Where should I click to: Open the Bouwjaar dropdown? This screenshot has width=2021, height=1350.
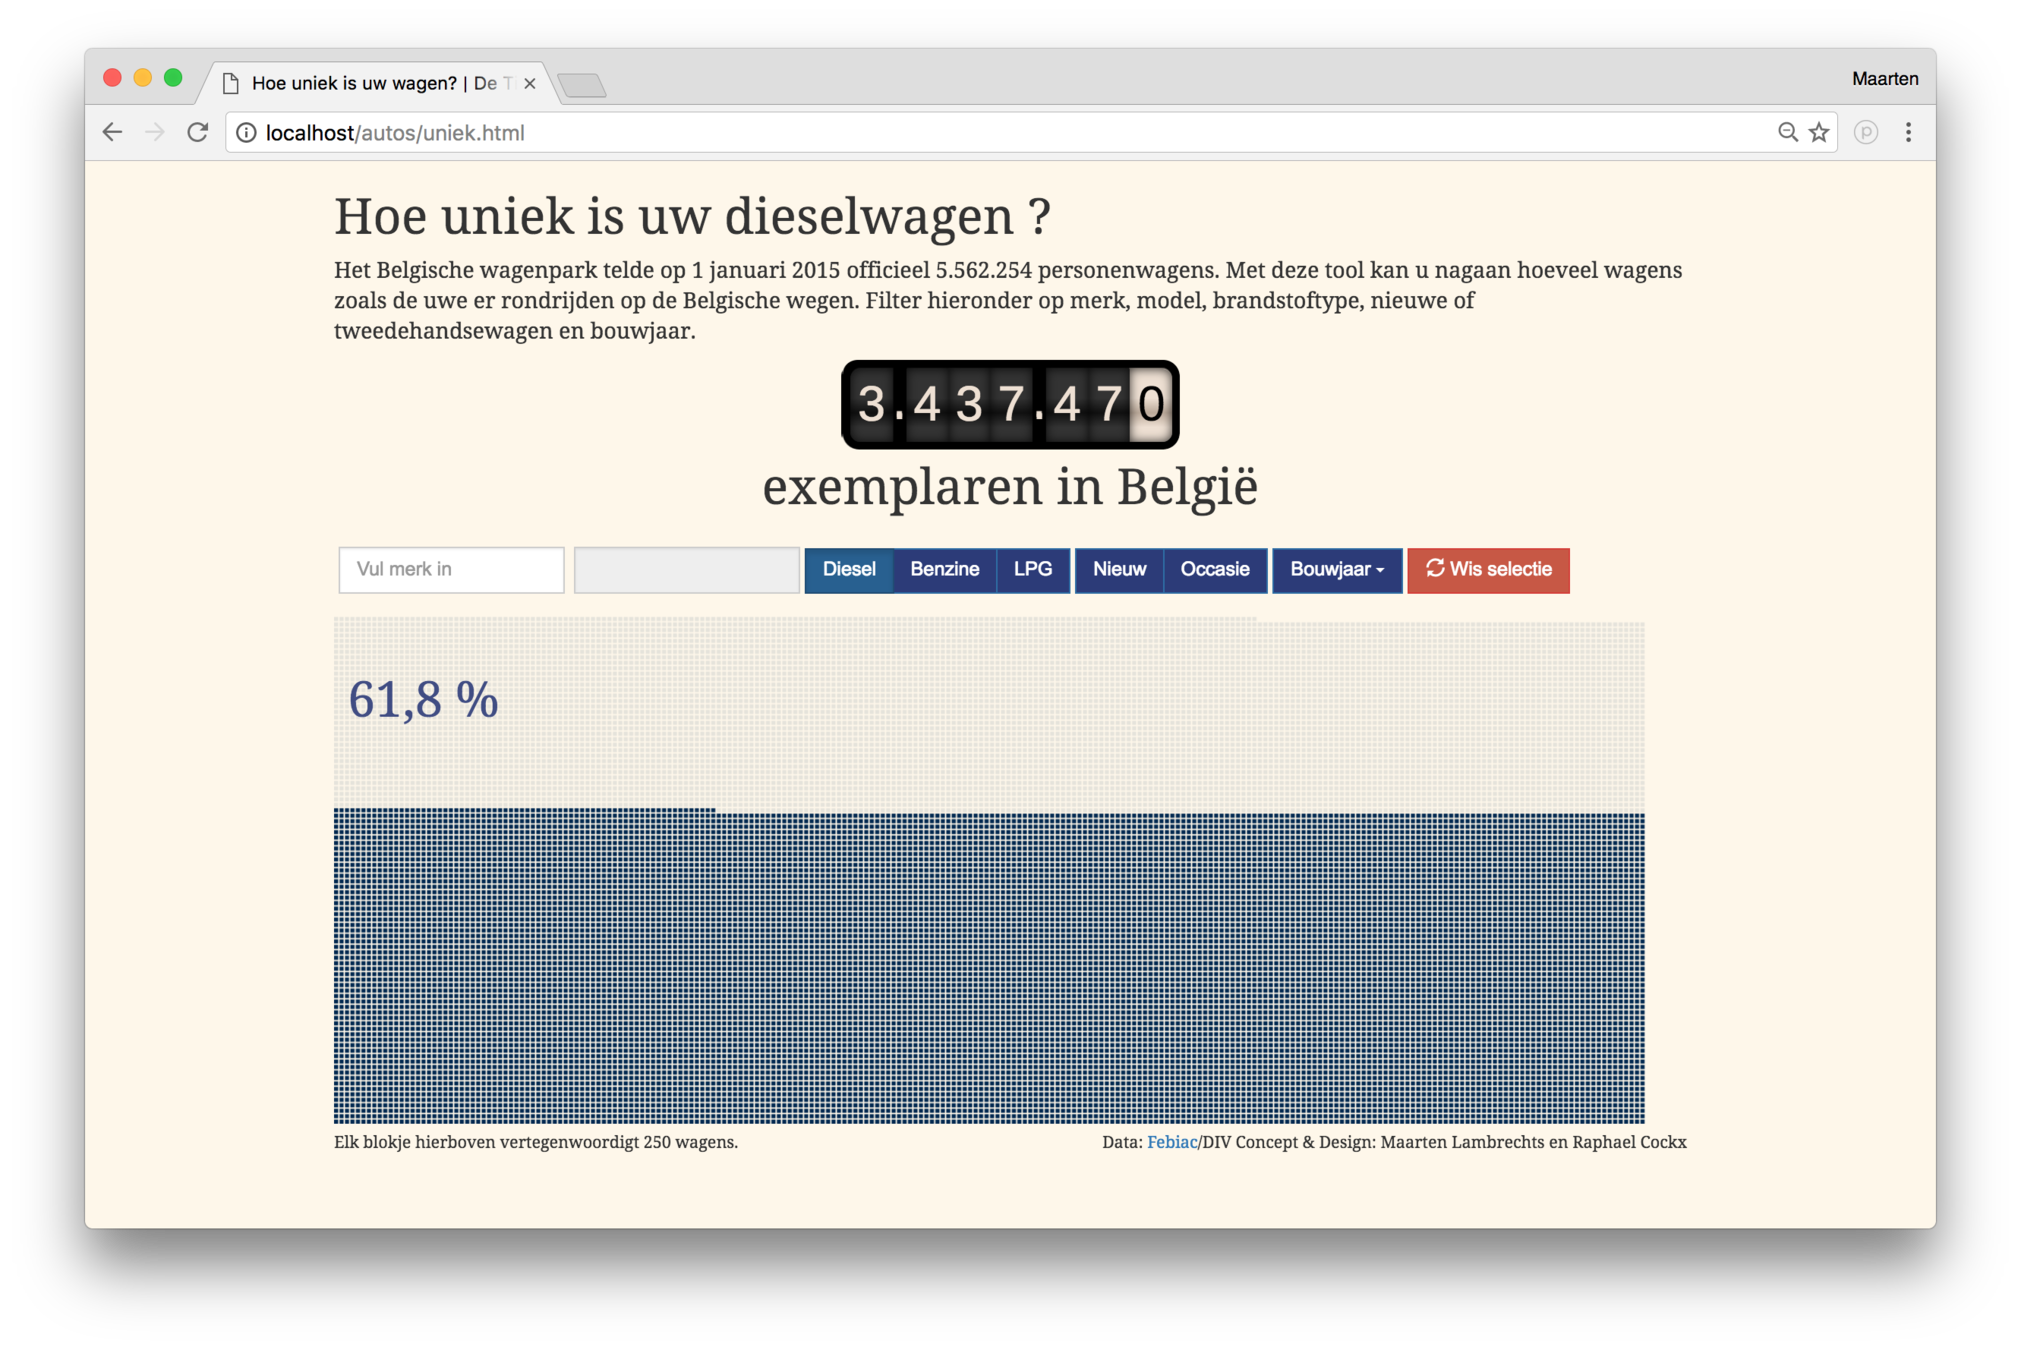[1336, 570]
